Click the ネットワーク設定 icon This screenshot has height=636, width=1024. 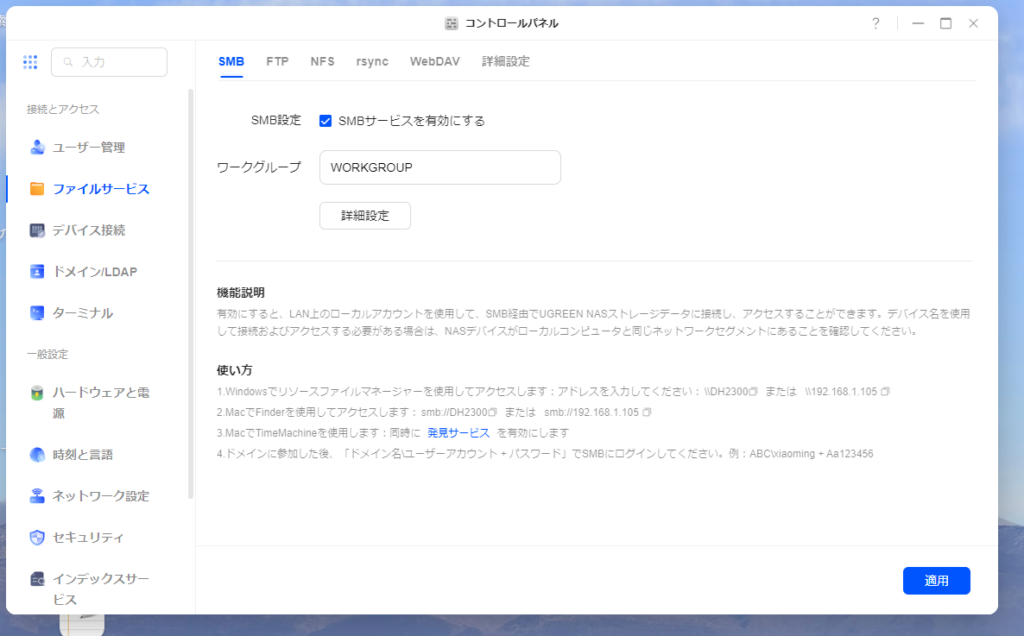click(37, 496)
